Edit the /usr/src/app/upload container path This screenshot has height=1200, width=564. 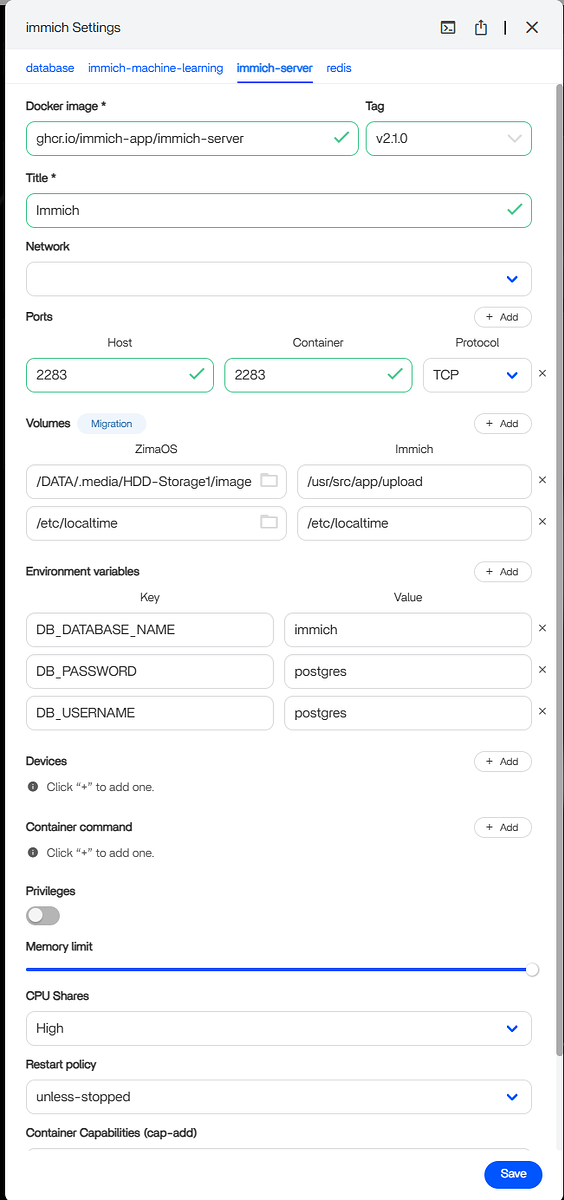(x=414, y=481)
